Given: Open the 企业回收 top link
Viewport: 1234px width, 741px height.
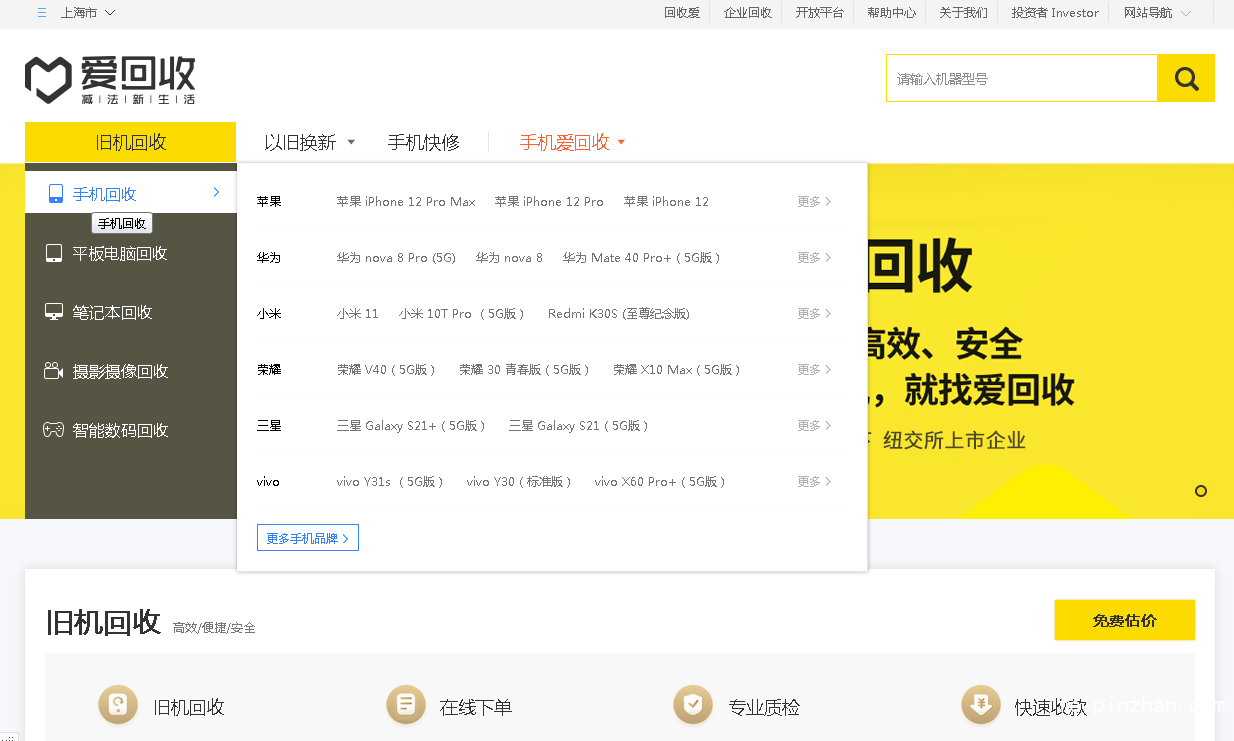Looking at the screenshot, I should click(x=748, y=13).
